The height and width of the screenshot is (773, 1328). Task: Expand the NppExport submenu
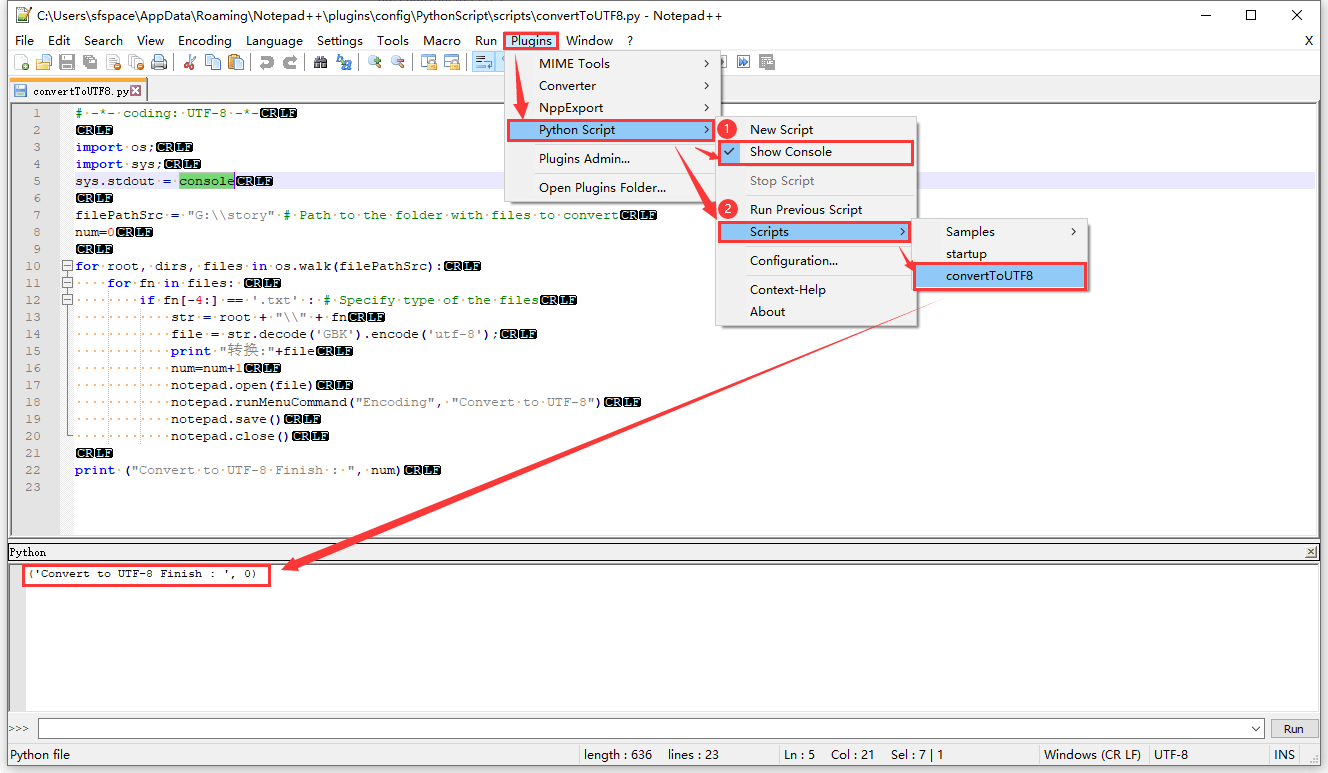pos(611,107)
